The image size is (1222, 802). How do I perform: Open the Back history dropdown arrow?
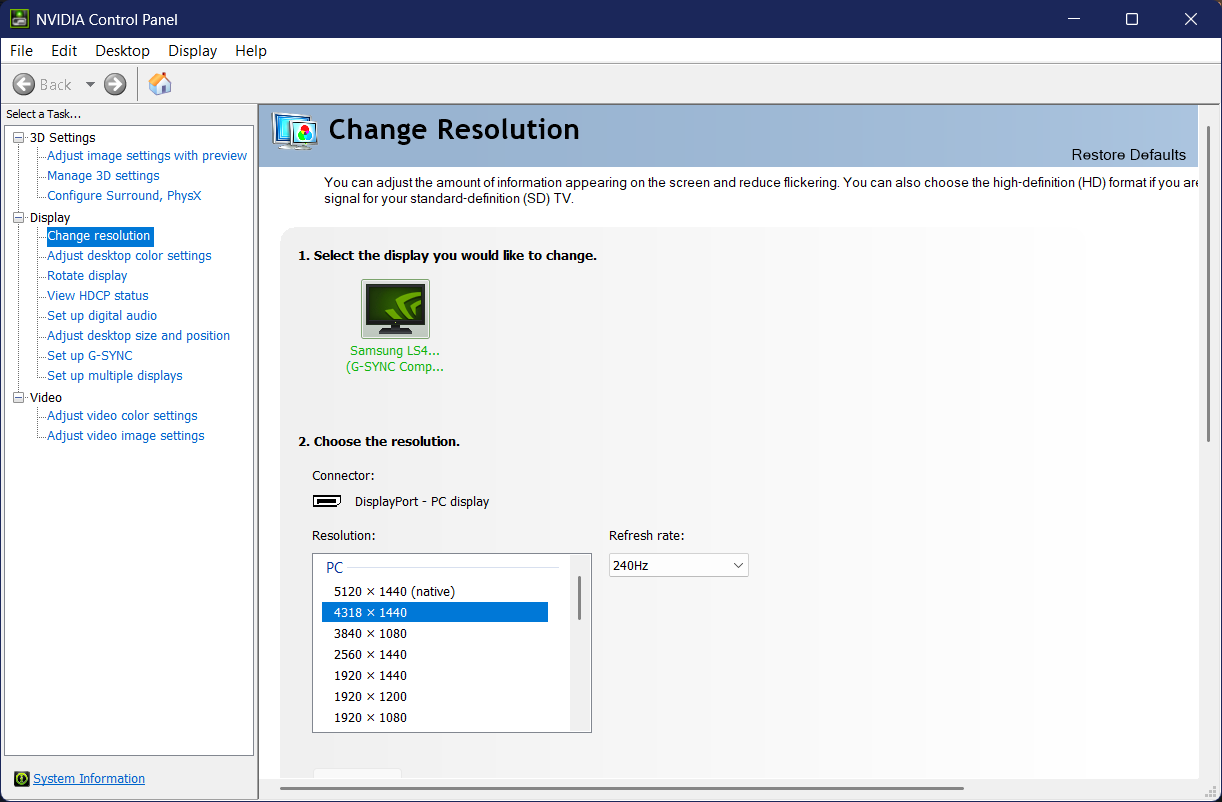tap(90, 85)
